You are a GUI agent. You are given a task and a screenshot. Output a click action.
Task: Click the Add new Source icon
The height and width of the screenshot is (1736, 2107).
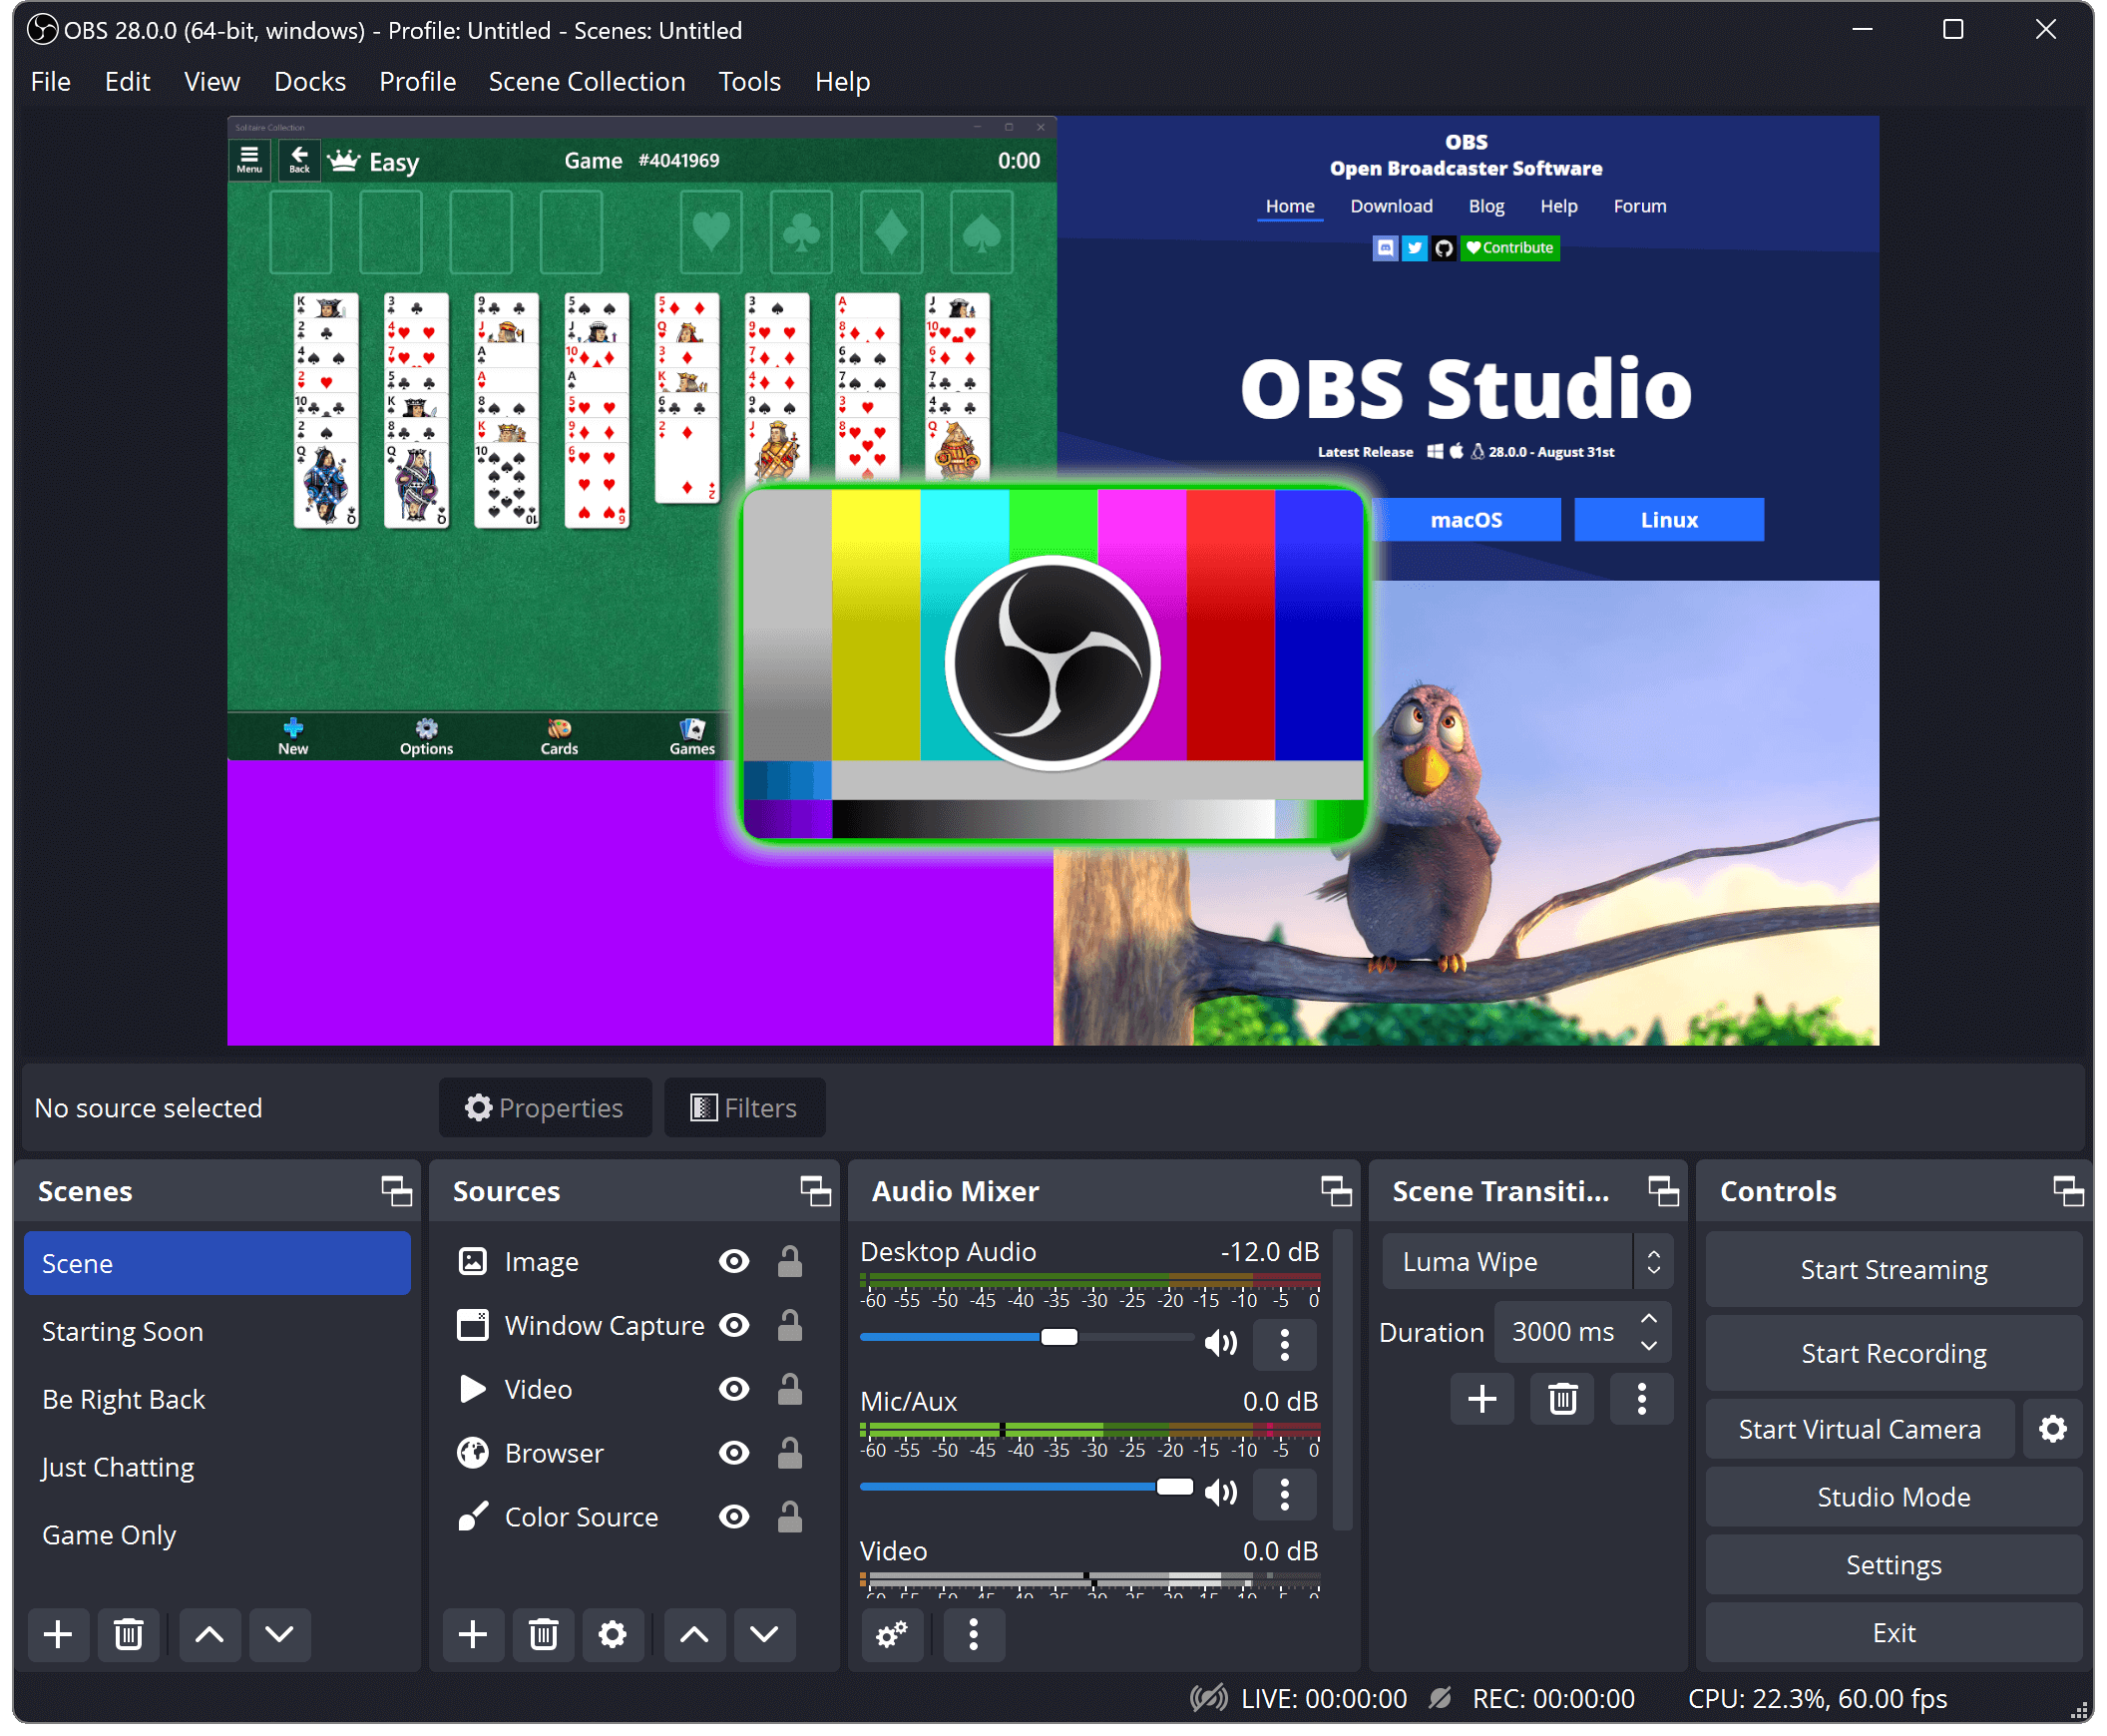(x=474, y=1636)
